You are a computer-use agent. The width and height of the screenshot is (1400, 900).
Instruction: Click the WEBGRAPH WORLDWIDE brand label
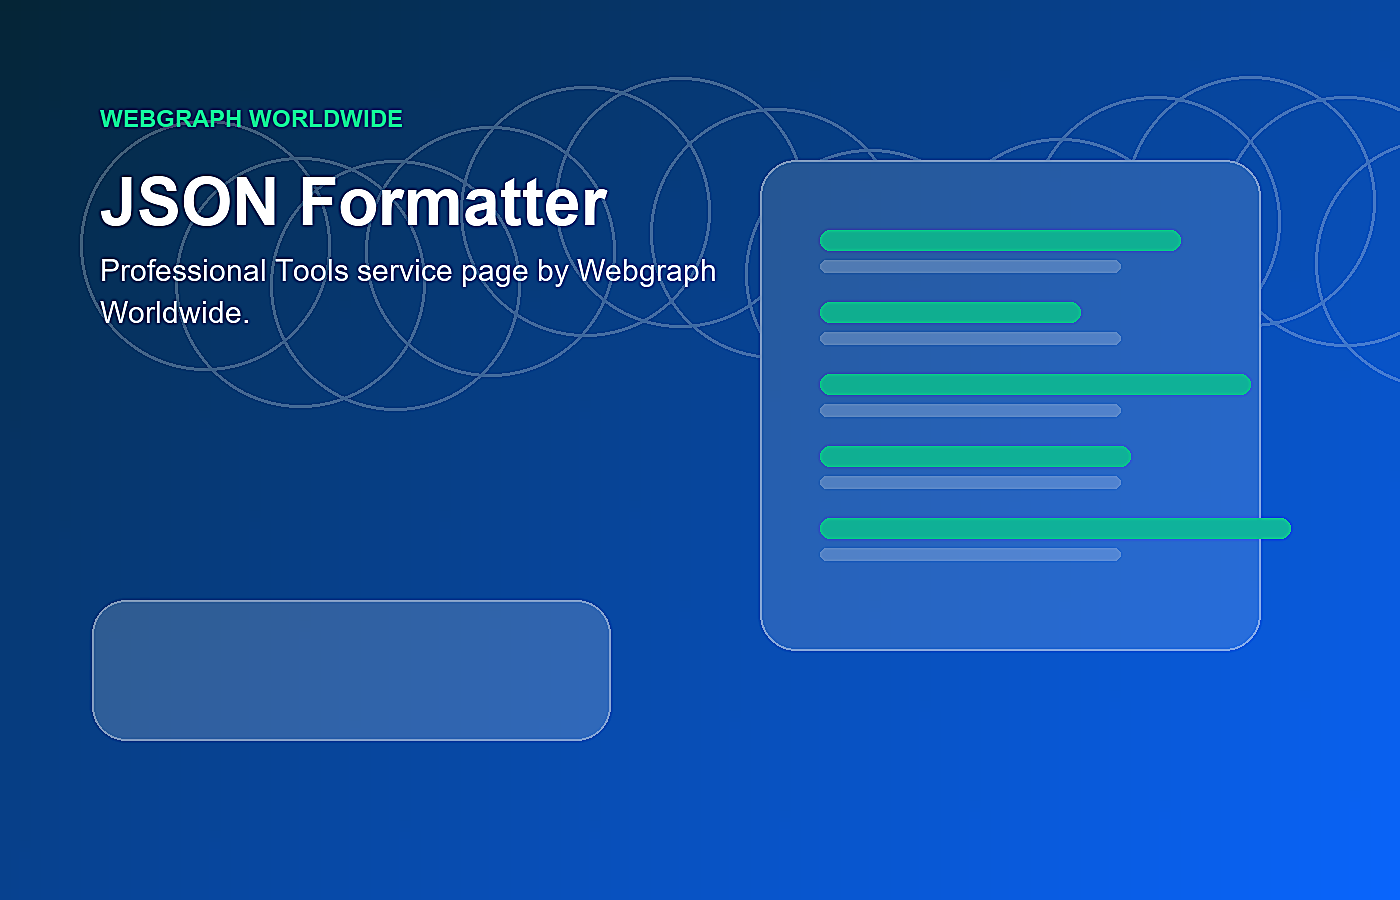(251, 119)
